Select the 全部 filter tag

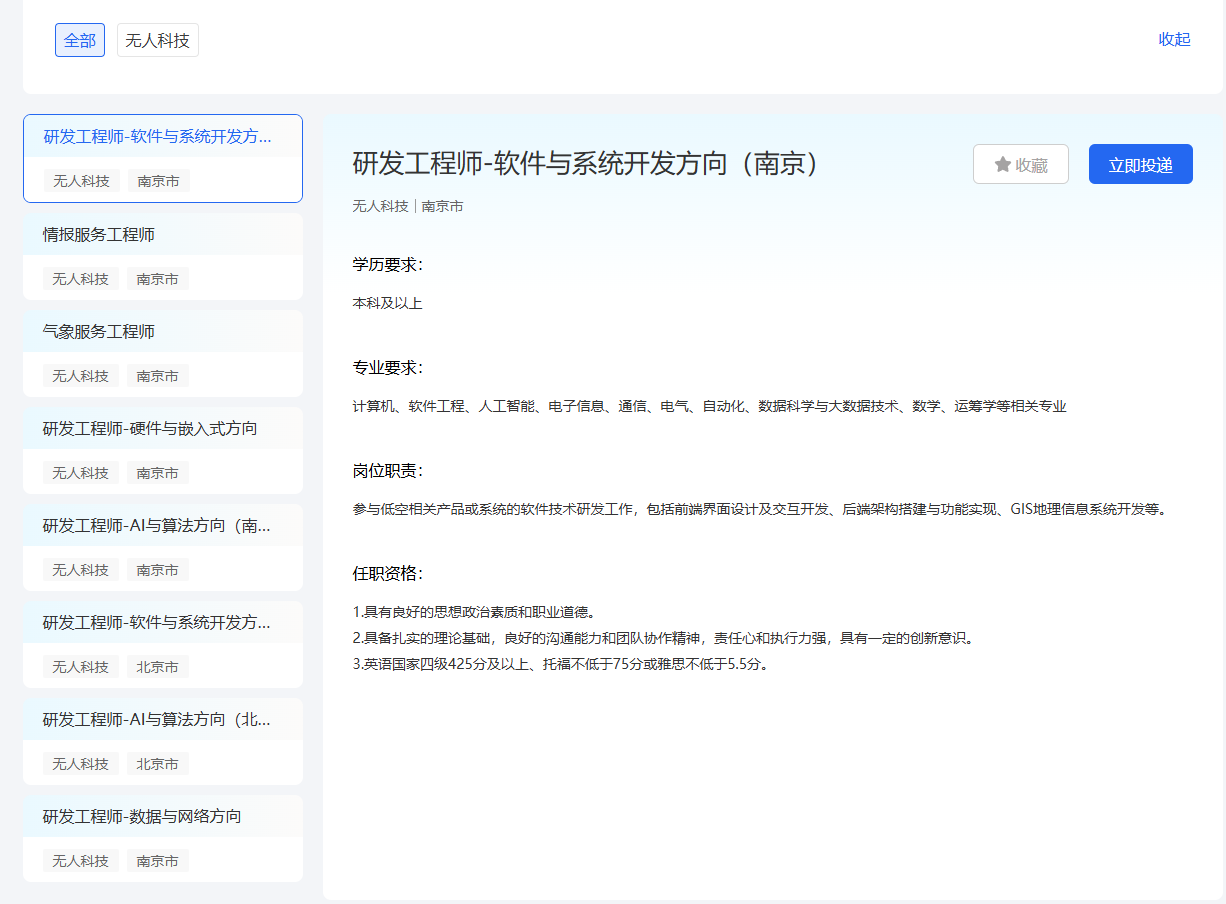[x=80, y=41]
